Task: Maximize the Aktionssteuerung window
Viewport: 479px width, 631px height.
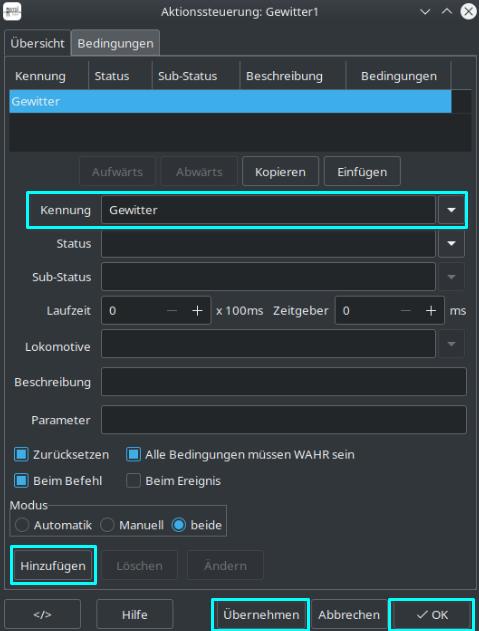Action: (x=446, y=12)
